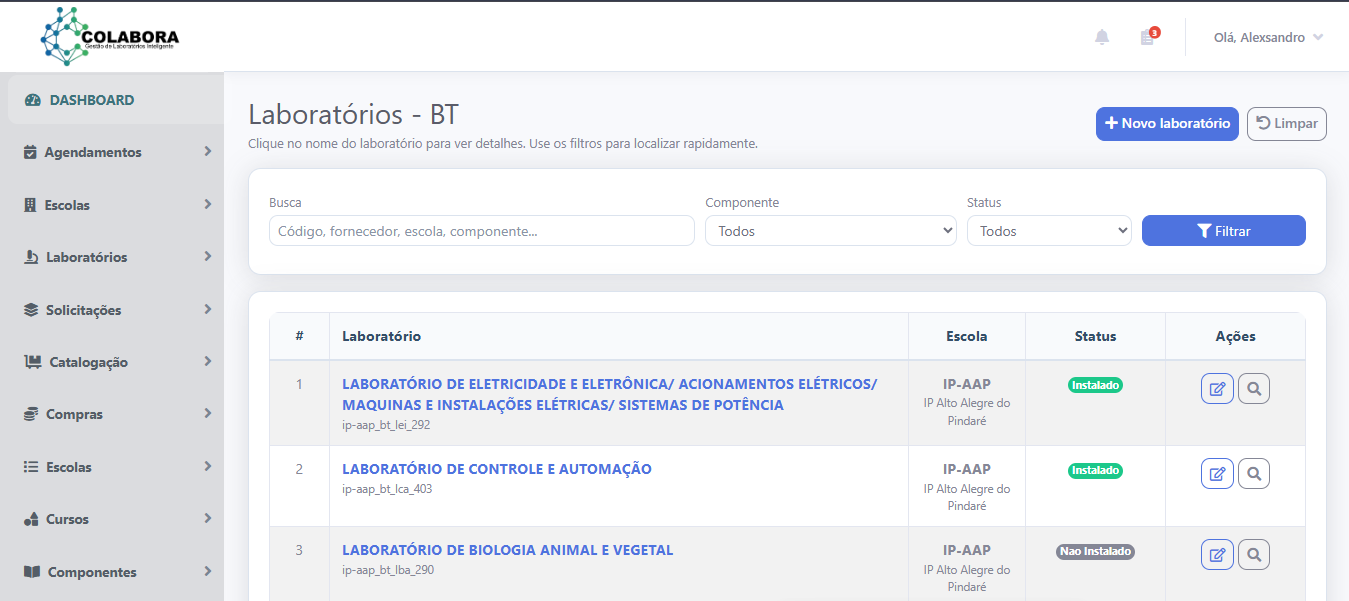
Task: View details of Eletricidade e Eletrônica laboratory
Action: click(1254, 389)
